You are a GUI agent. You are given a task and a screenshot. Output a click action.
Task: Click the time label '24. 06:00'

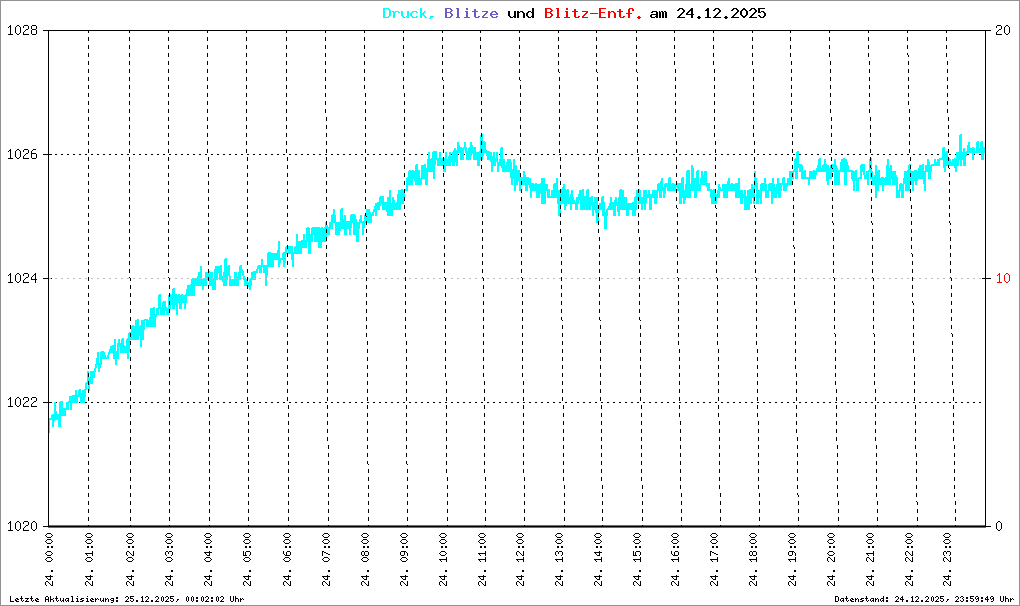click(x=287, y=560)
